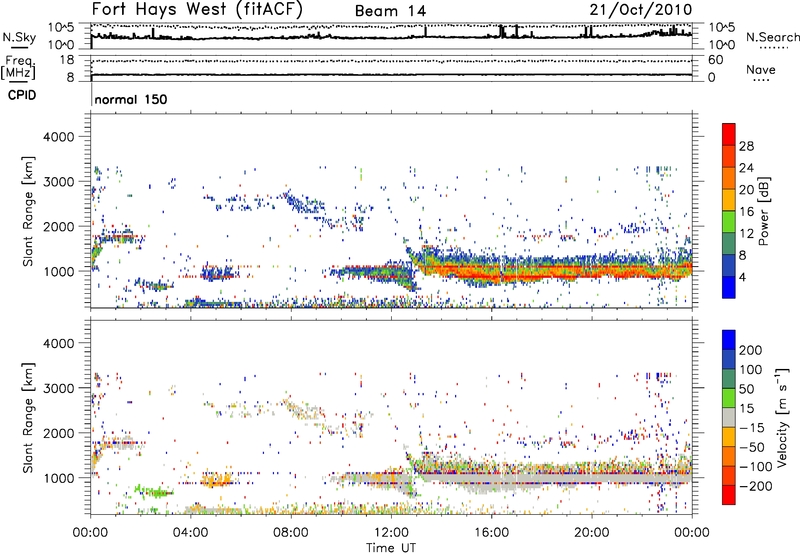800x554 pixels.
Task: Click the '4000' tick on the power panel
Action: [x=58, y=137]
